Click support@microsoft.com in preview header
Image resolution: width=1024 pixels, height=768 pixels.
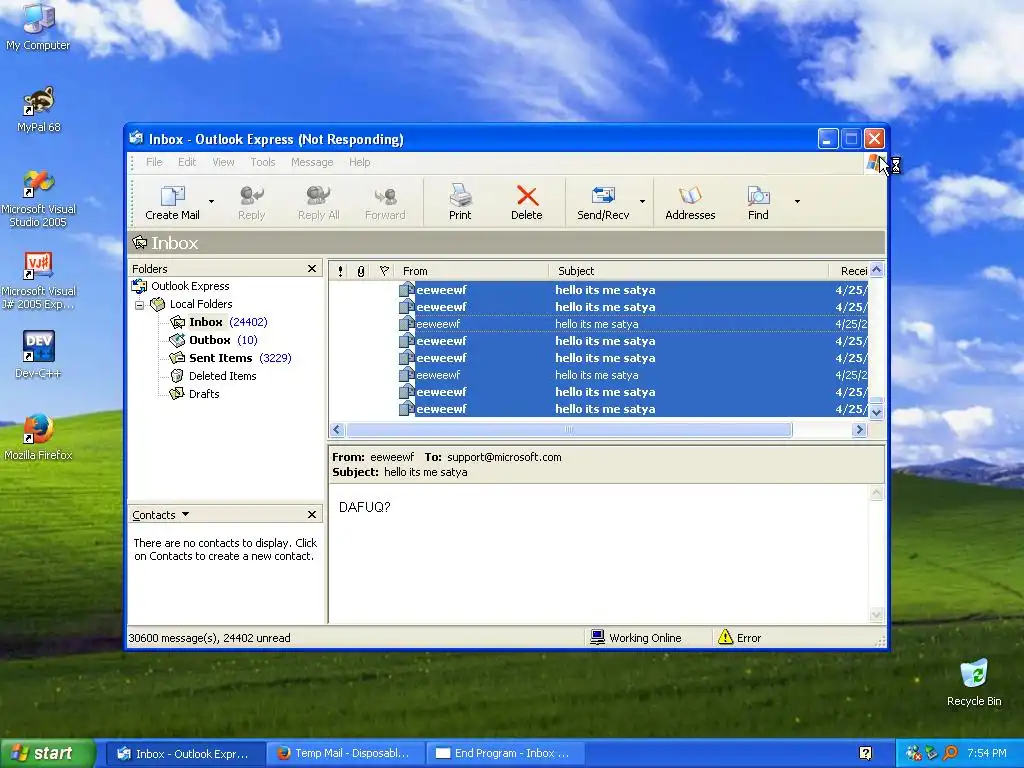point(504,457)
